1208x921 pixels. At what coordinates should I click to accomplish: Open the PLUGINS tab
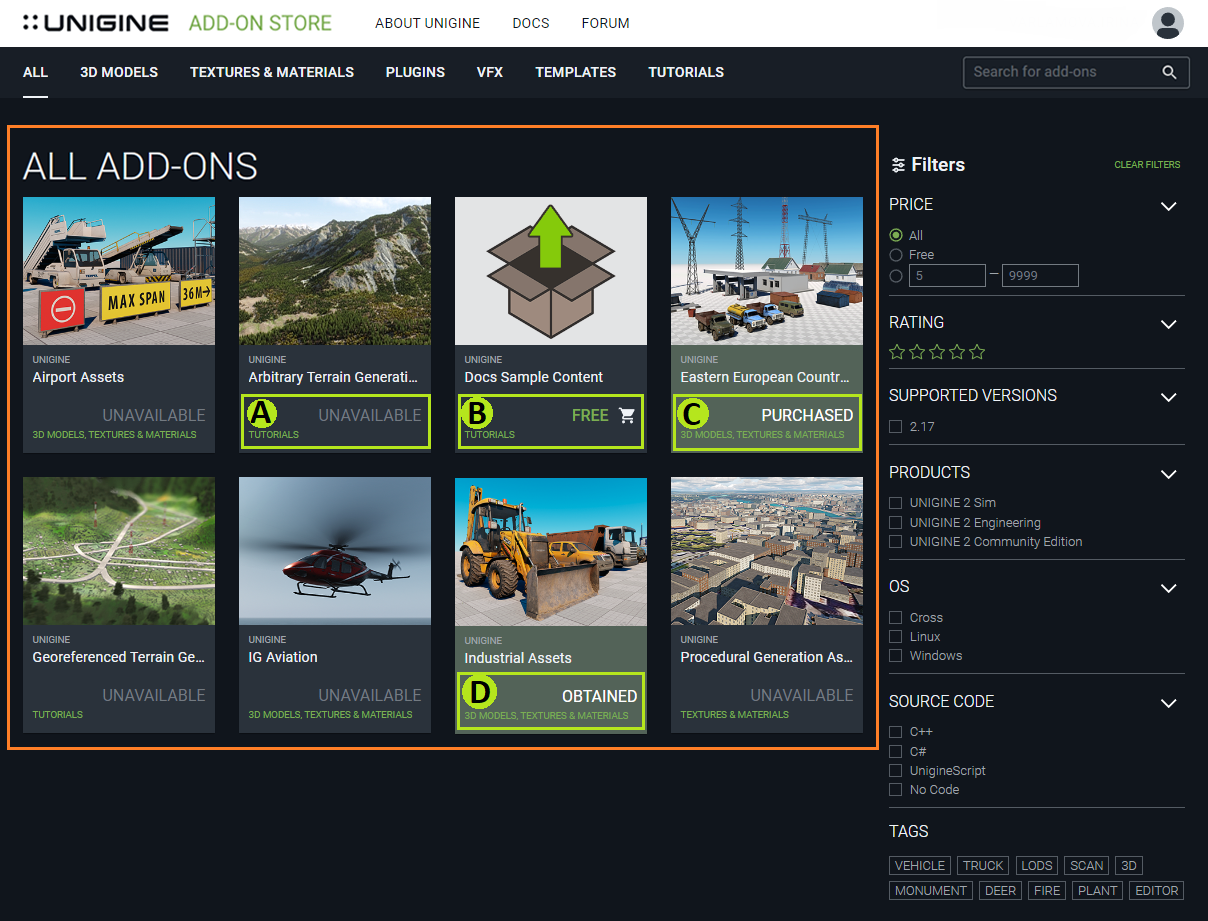tap(415, 72)
